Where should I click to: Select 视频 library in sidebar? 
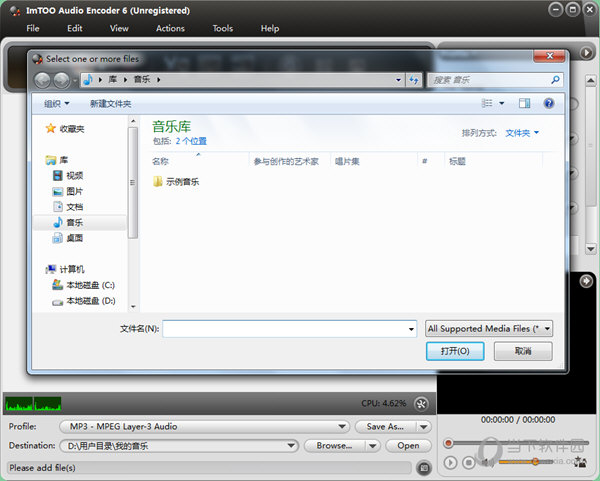[x=68, y=176]
